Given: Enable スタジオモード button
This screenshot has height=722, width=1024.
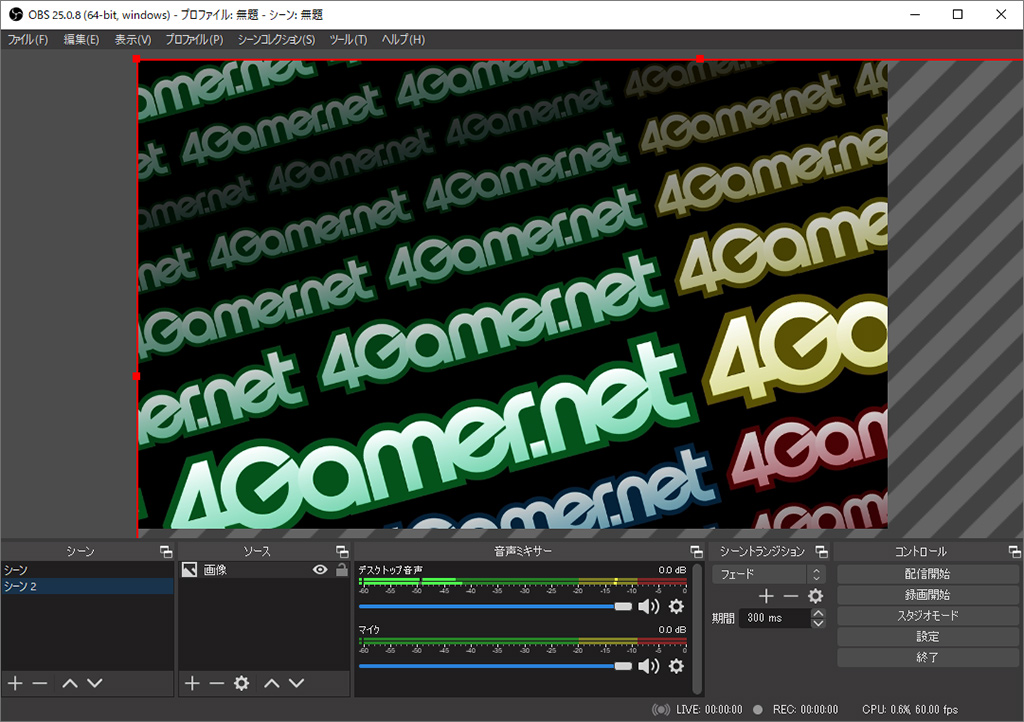Looking at the screenshot, I should [x=927, y=616].
